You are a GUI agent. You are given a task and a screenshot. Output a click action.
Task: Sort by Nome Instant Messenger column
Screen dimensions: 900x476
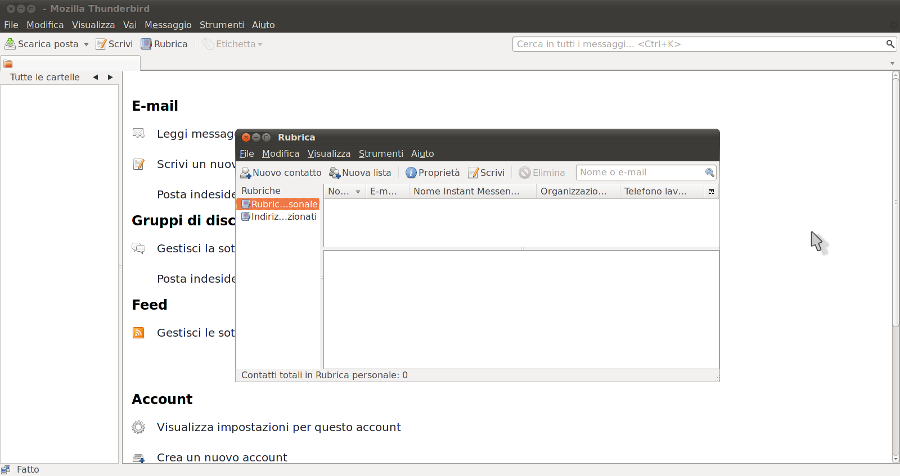472,191
